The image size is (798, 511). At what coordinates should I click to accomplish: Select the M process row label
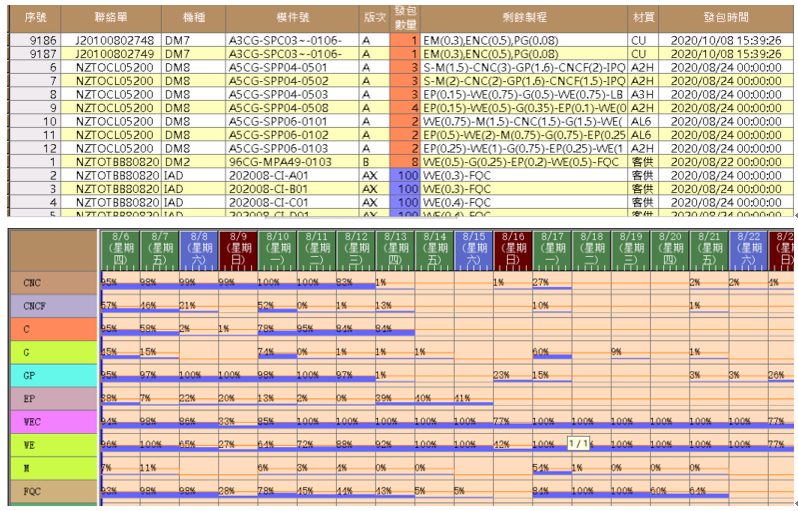click(x=54, y=468)
